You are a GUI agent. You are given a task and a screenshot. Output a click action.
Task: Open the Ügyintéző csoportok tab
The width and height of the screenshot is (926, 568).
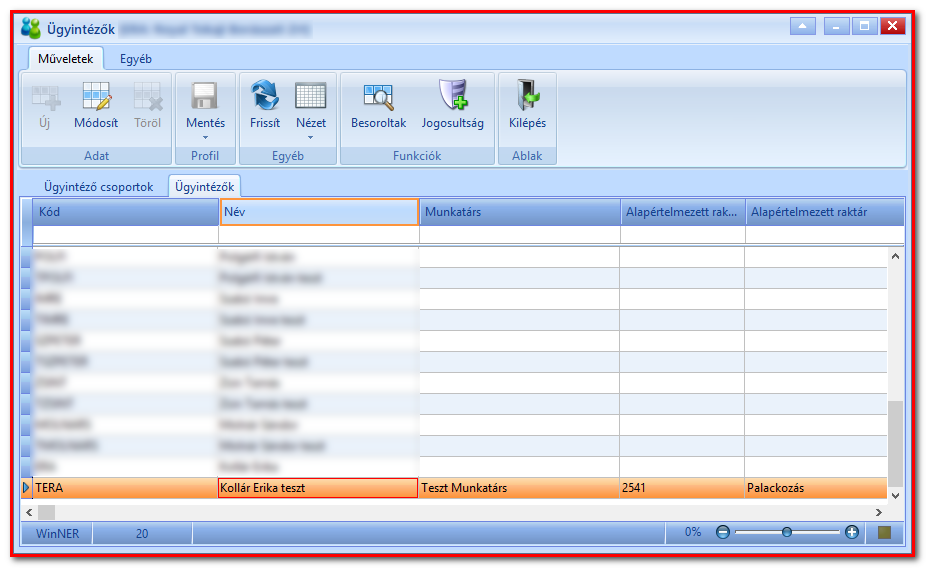point(99,187)
